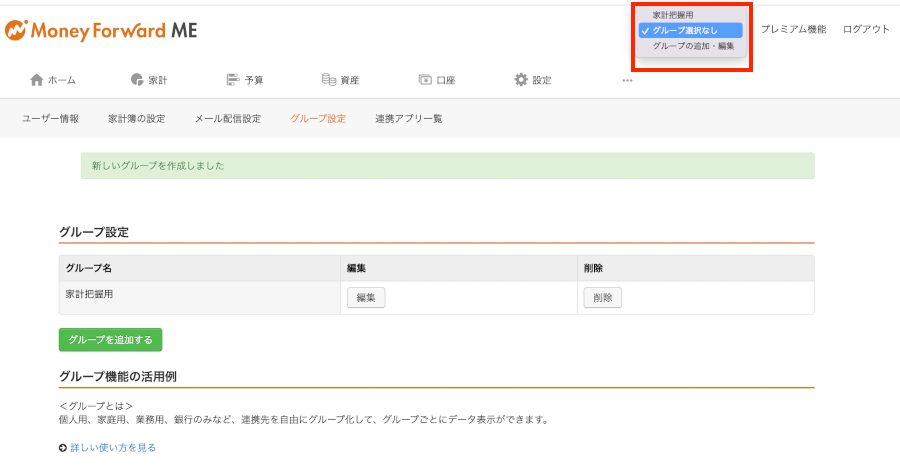Click the green グループを追加する button
The image size is (900, 466).
[110, 340]
